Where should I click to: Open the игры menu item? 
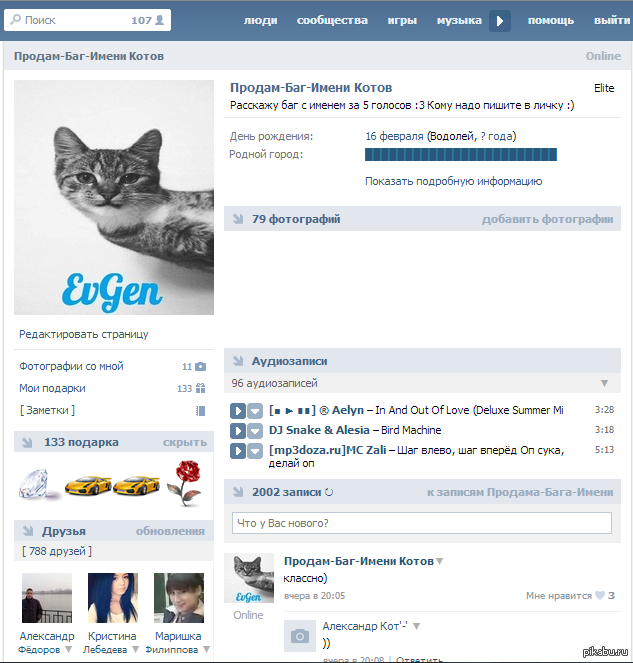pyautogui.click(x=402, y=20)
